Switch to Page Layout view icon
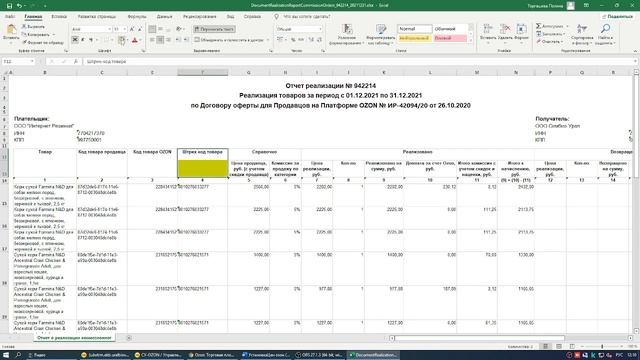This screenshot has width=640, height=360. pyautogui.click(x=559, y=347)
